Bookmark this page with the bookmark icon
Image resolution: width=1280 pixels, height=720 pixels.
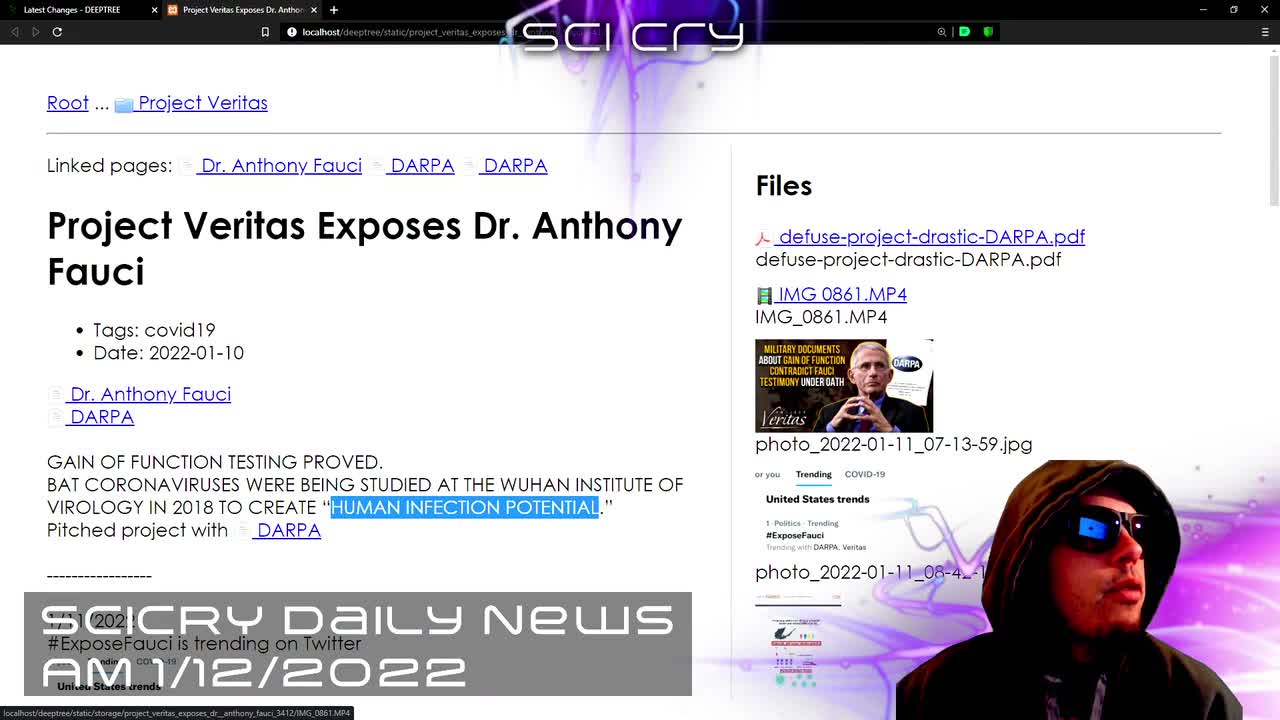[x=265, y=32]
